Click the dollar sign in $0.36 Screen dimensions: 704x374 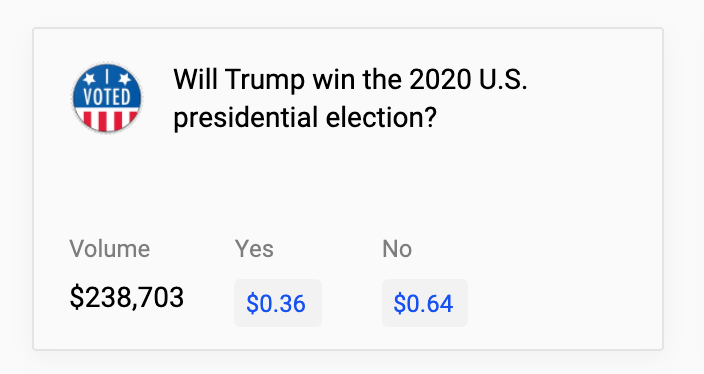253,304
